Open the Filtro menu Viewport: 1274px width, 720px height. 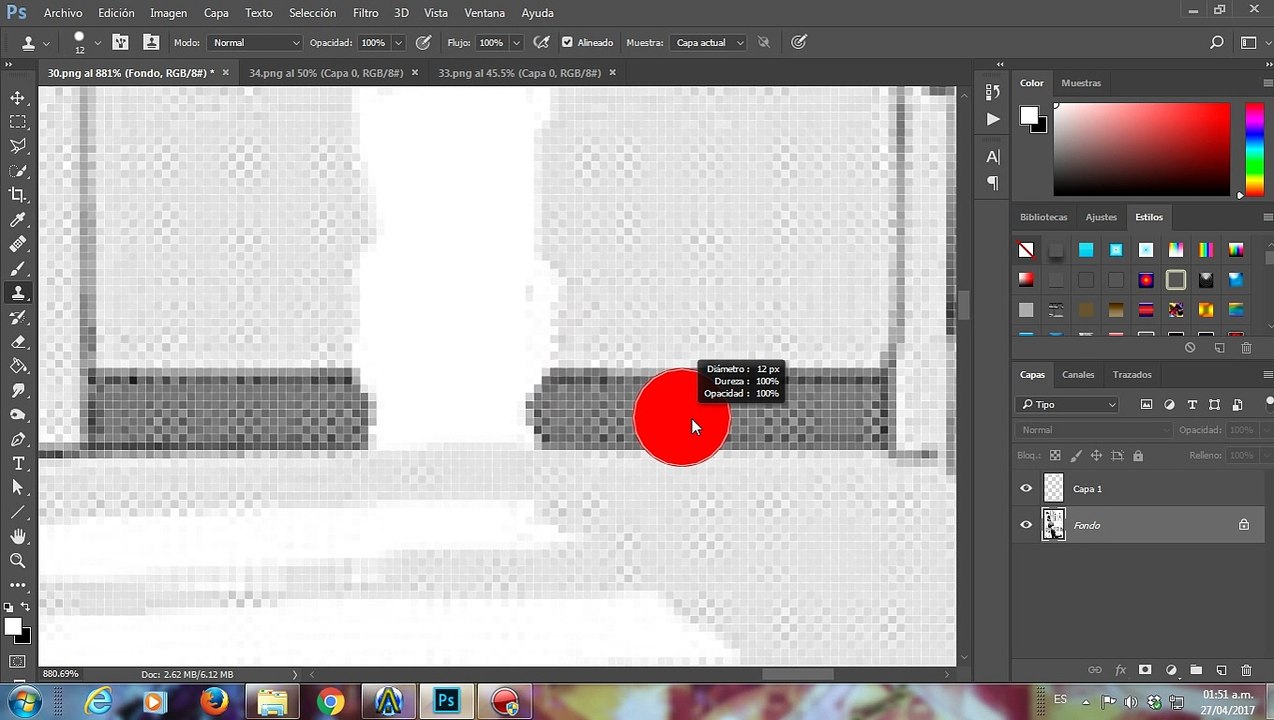(365, 13)
